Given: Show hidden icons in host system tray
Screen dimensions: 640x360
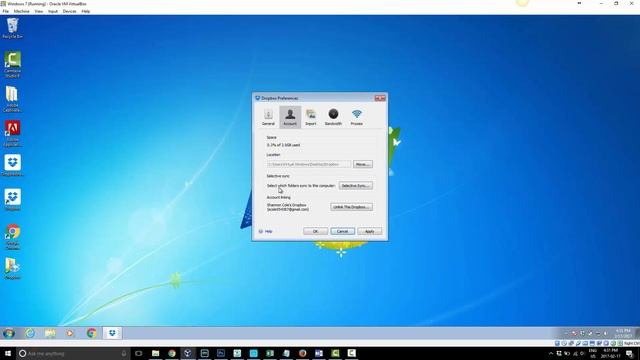Looking at the screenshot, I should 551,353.
